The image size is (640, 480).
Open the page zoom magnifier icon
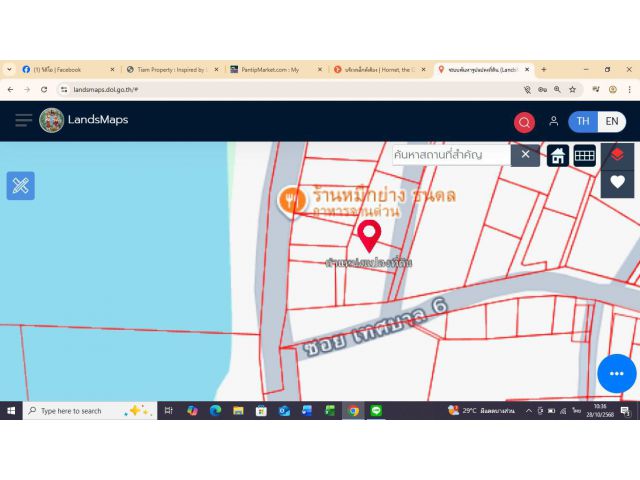tap(557, 89)
